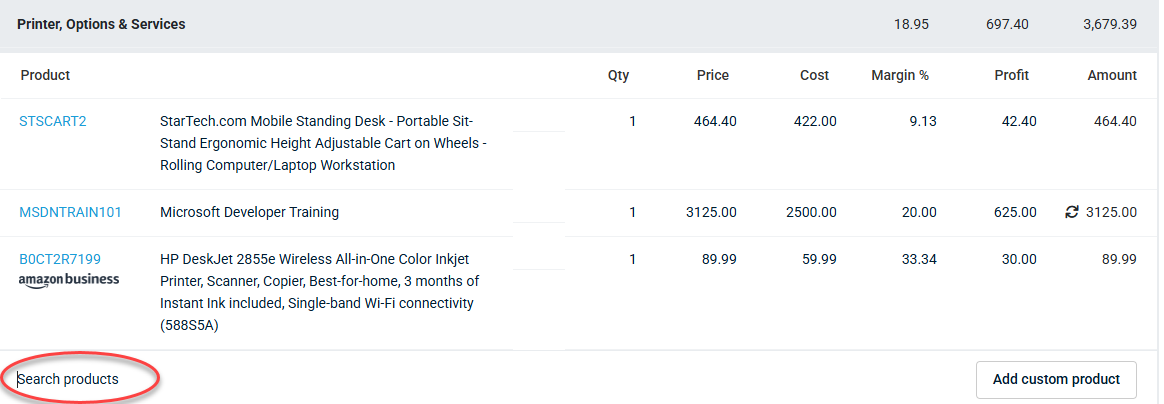Screen dimensions: 1164x404
Task: Click the Add custom product button
Action: coord(1056,379)
